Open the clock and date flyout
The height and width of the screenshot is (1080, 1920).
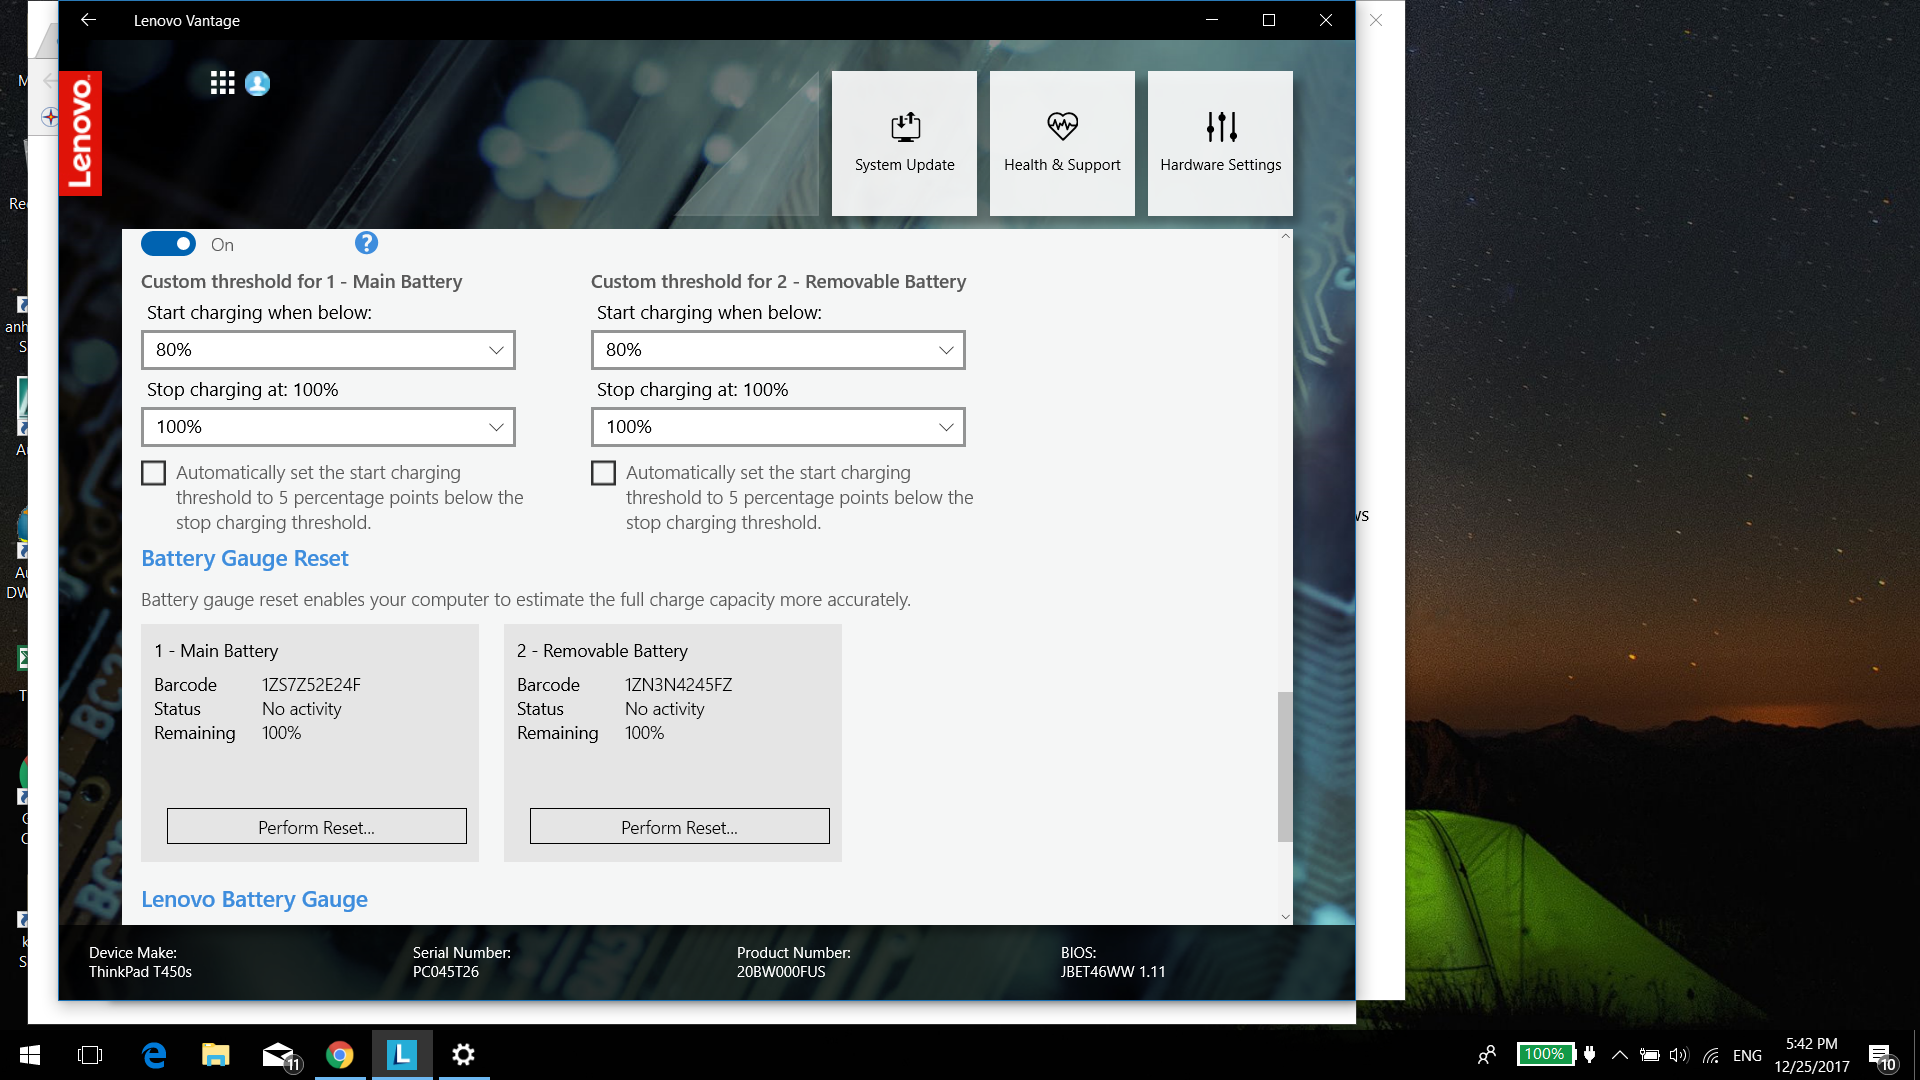(x=1812, y=1055)
